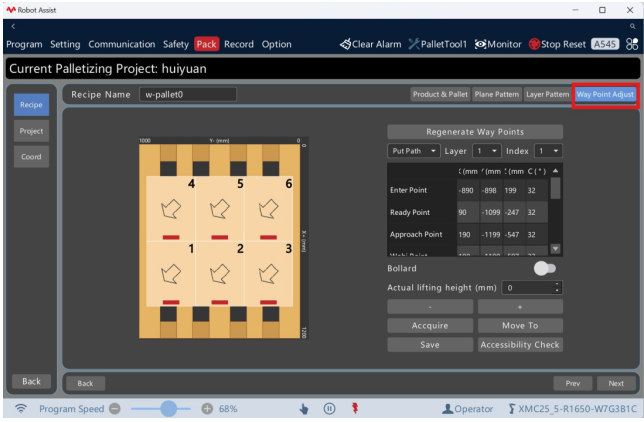
Task: Click the Enter Point X value -890
Action: pyautogui.click(x=467, y=190)
